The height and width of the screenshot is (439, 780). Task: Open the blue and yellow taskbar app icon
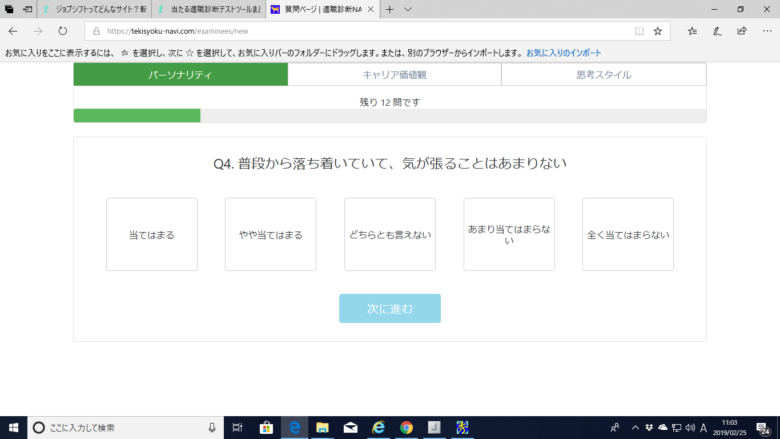462,428
